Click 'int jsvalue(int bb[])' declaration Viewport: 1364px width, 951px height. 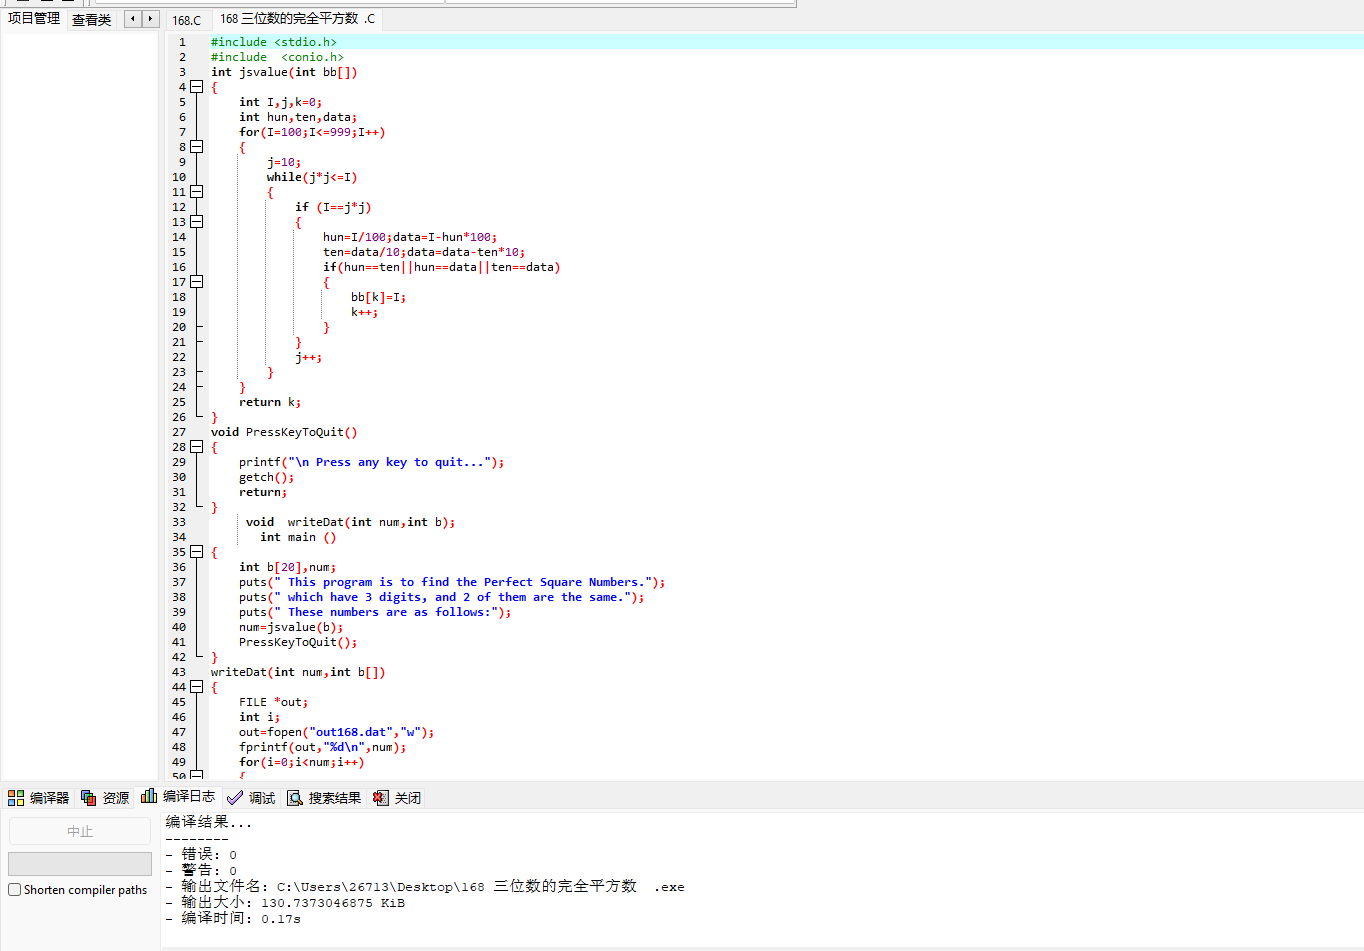point(284,72)
